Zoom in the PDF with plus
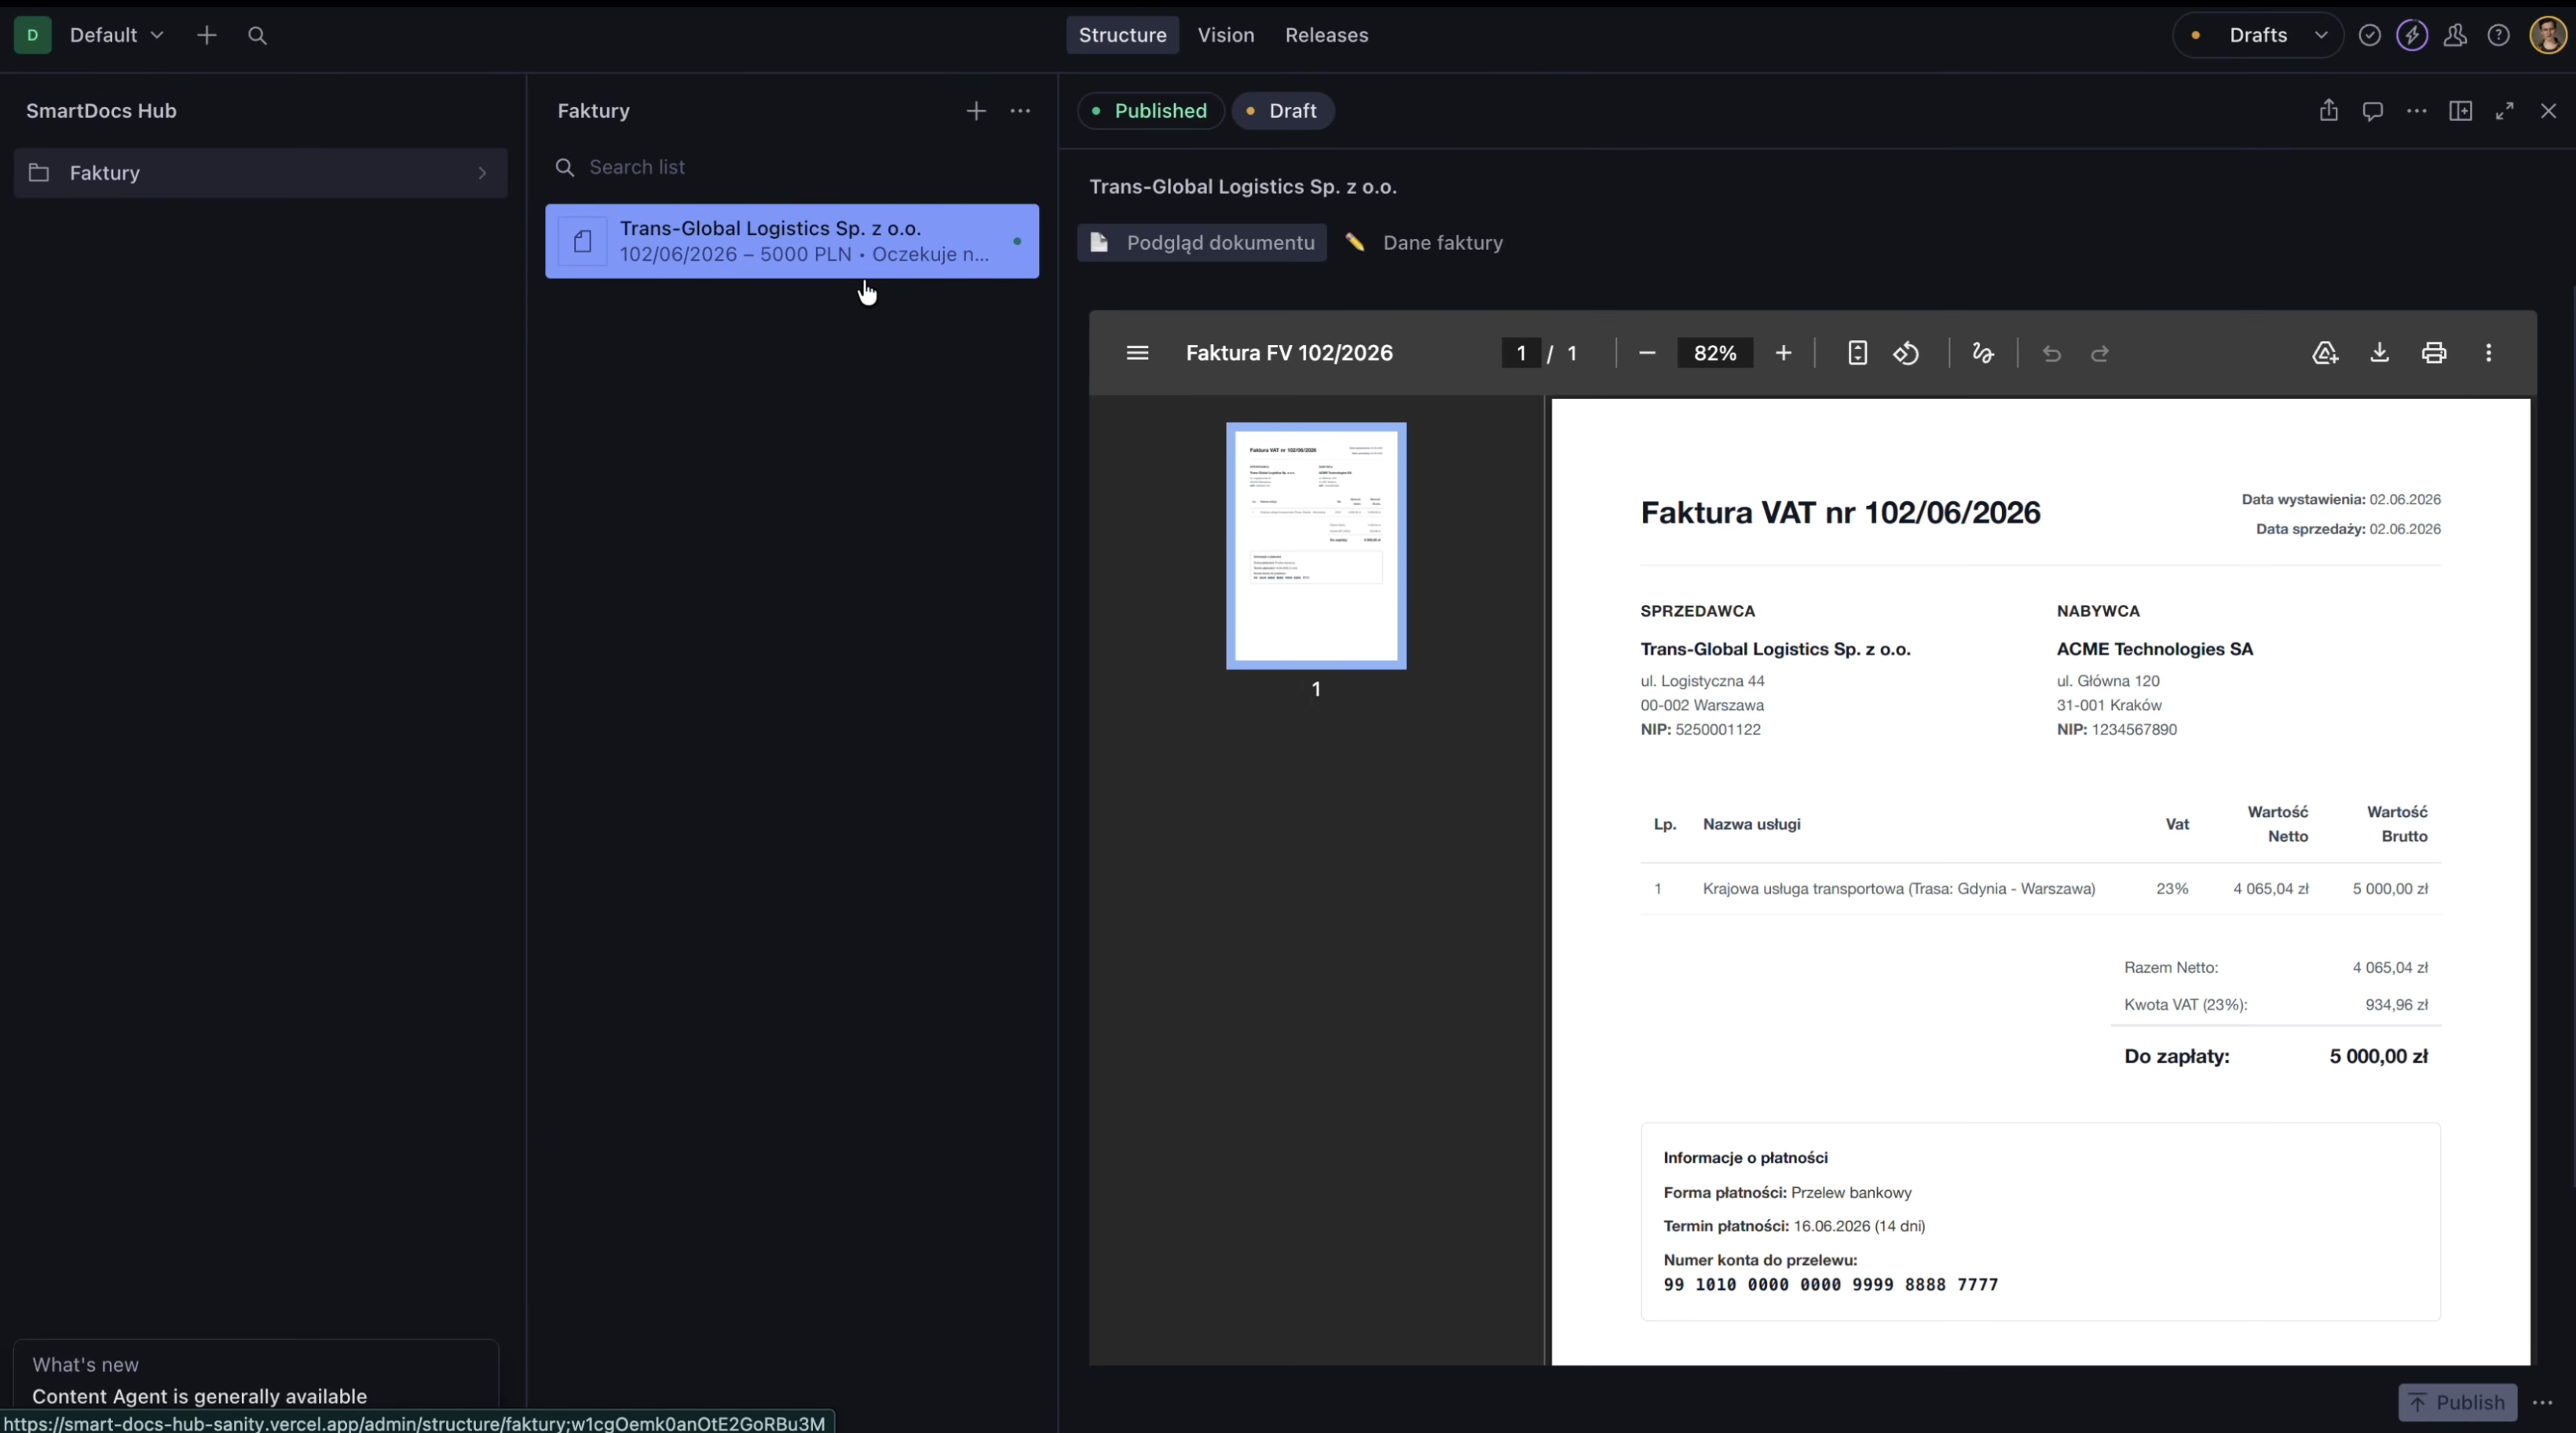Viewport: 2576px width, 1433px height. pyautogui.click(x=1783, y=353)
